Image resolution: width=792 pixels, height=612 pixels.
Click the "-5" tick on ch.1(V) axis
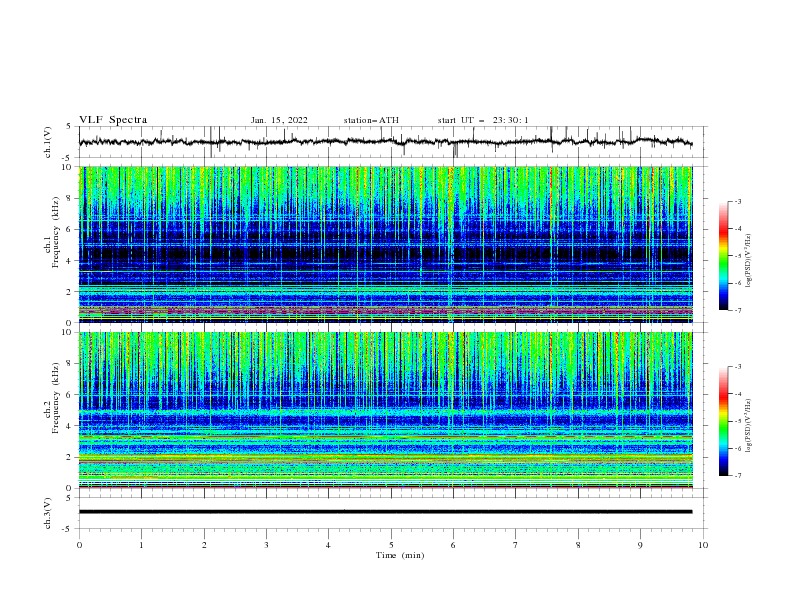pos(68,158)
